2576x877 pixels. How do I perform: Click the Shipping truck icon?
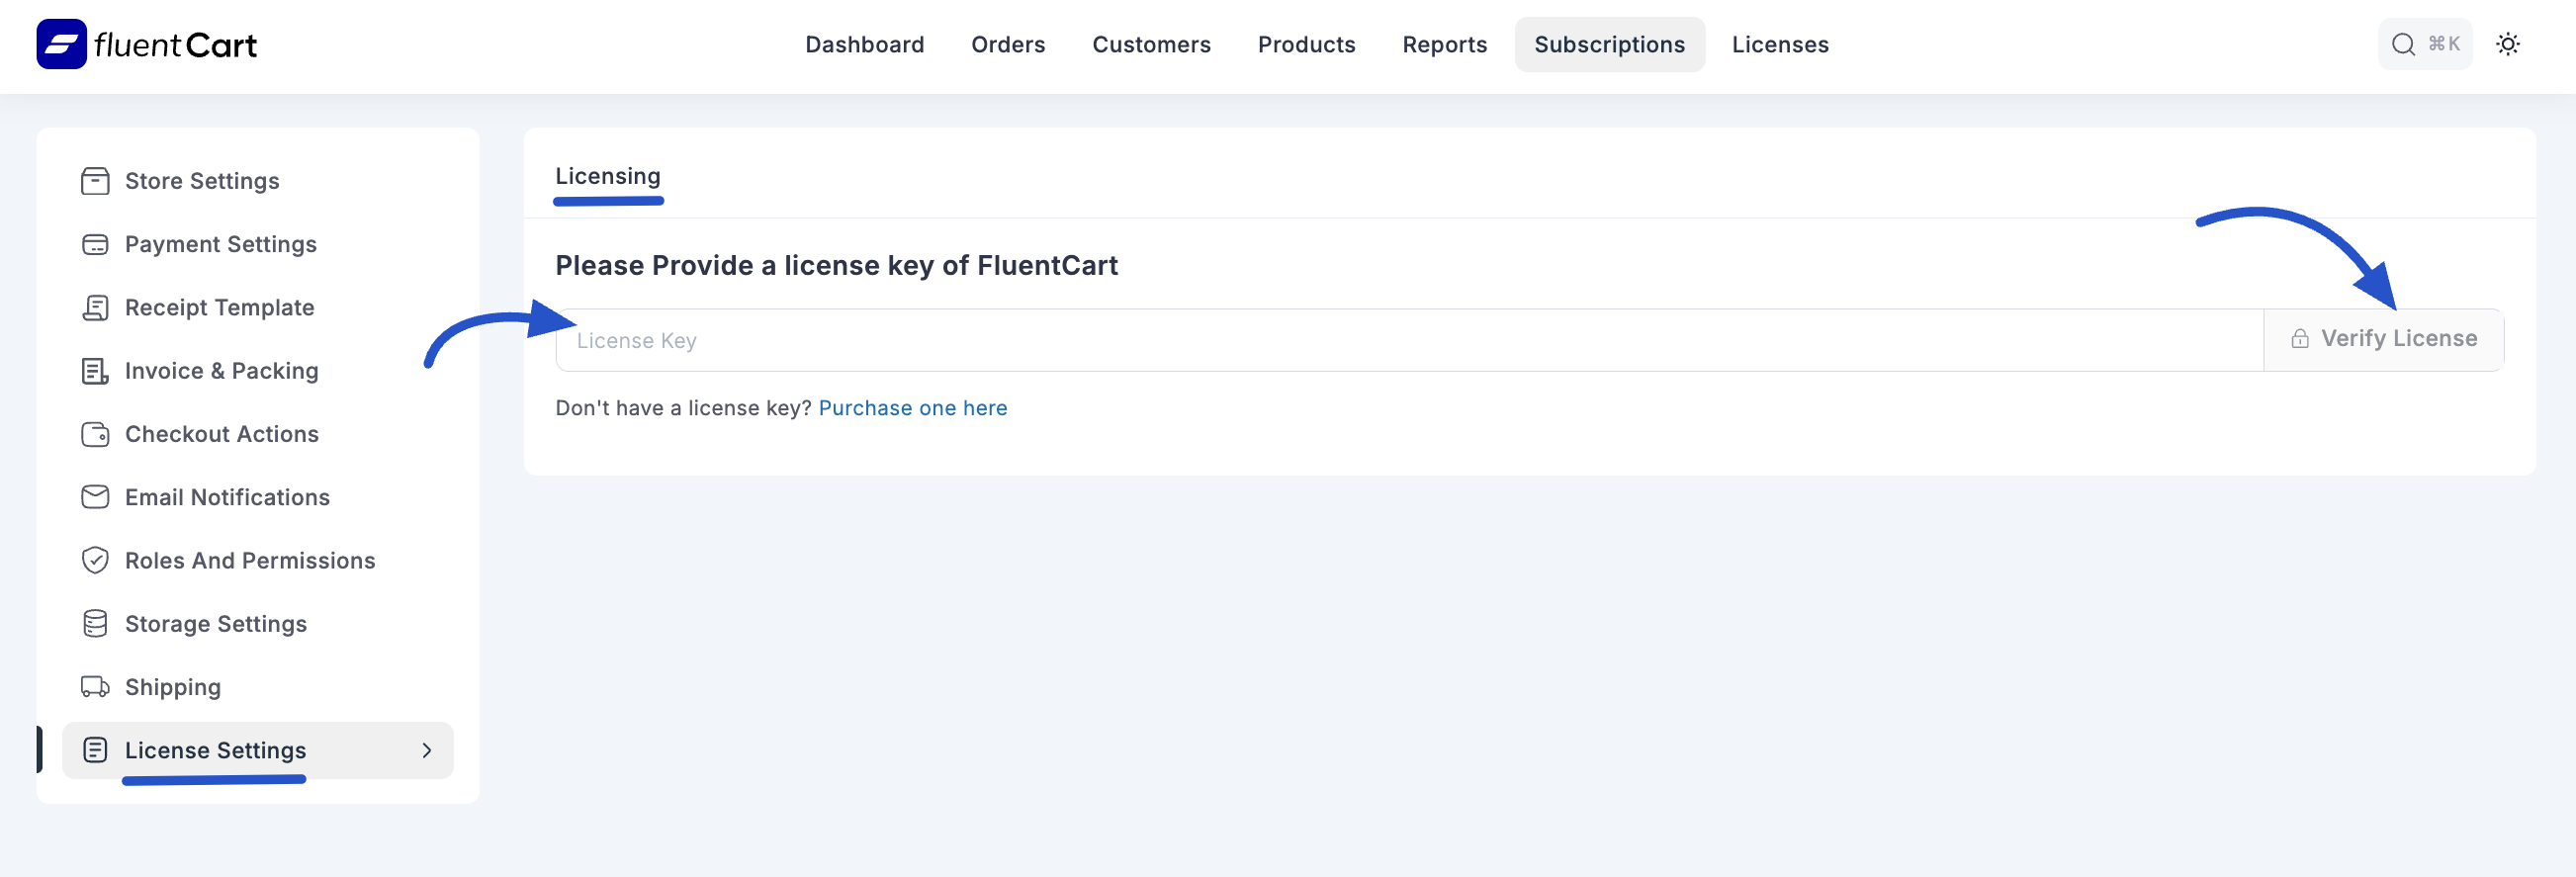(95, 687)
